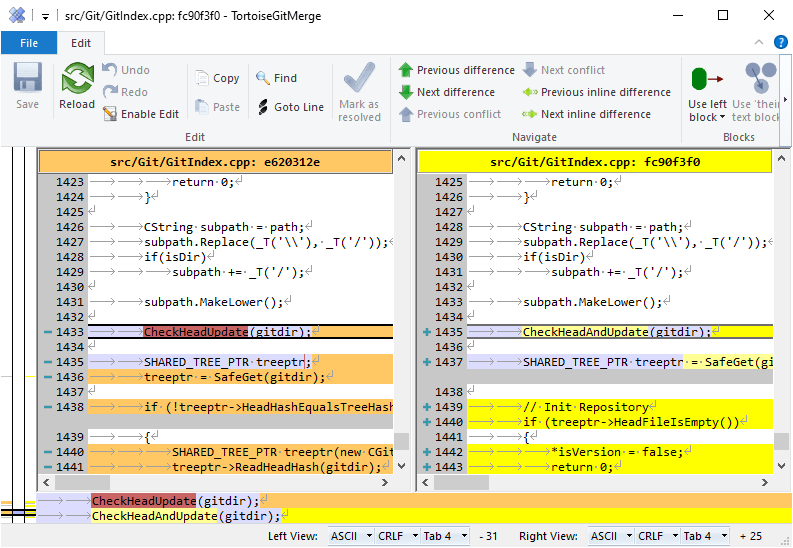Click the Find tool

pos(276,78)
